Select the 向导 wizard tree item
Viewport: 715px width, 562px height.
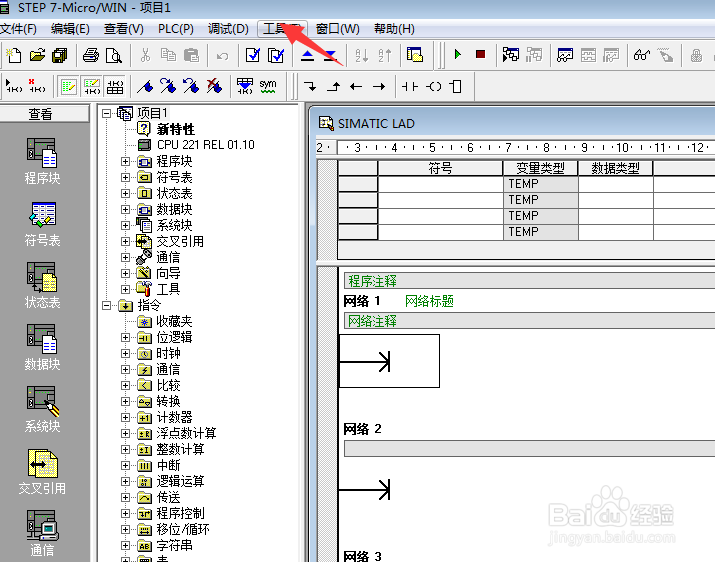pyautogui.click(x=168, y=273)
